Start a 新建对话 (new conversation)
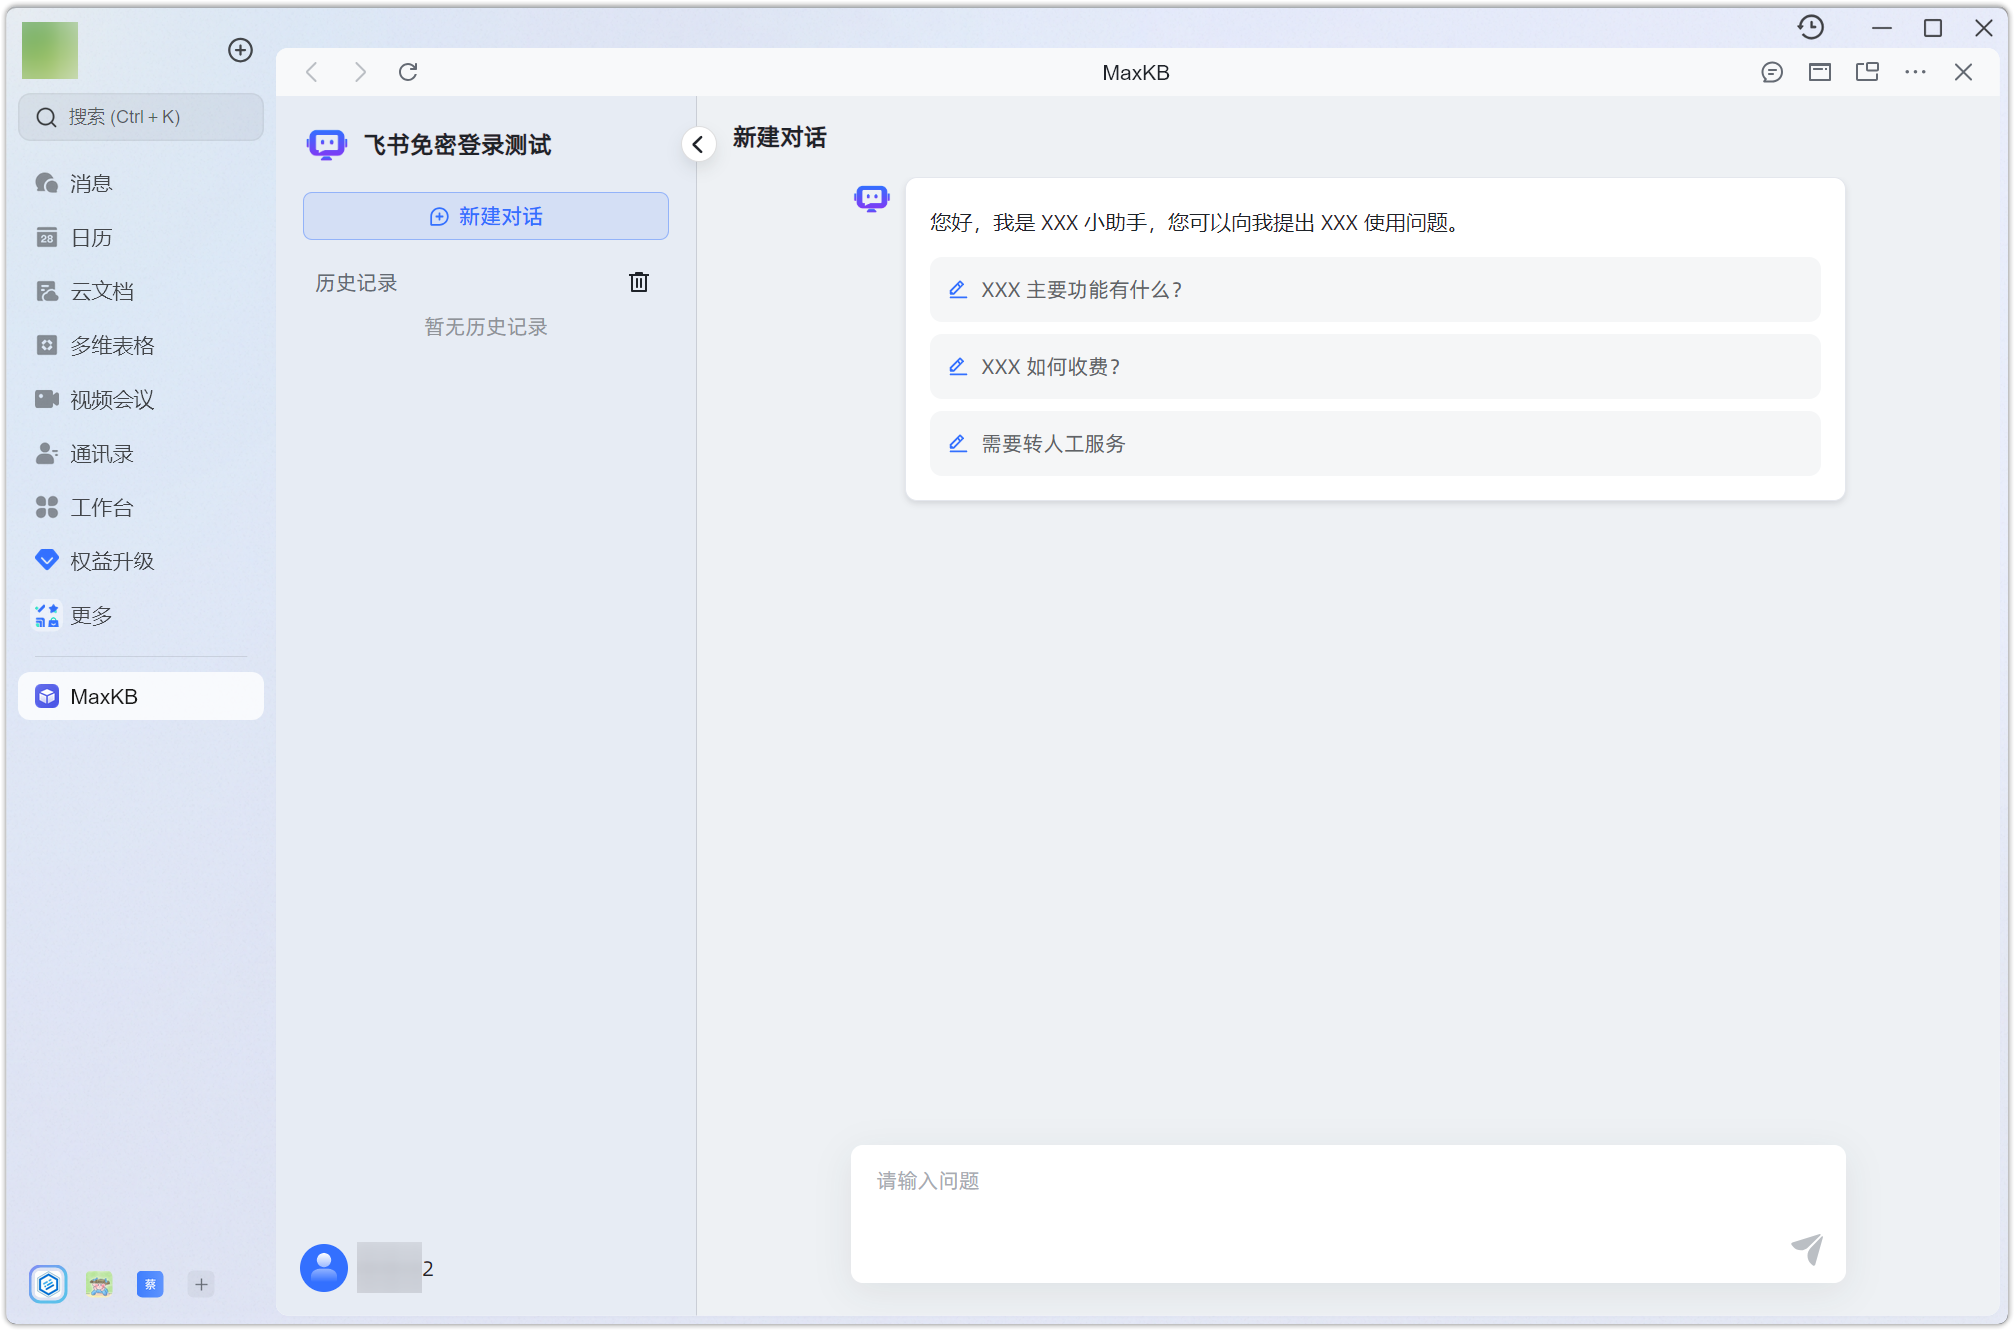The width and height of the screenshot is (2014, 1330). pyautogui.click(x=485, y=216)
